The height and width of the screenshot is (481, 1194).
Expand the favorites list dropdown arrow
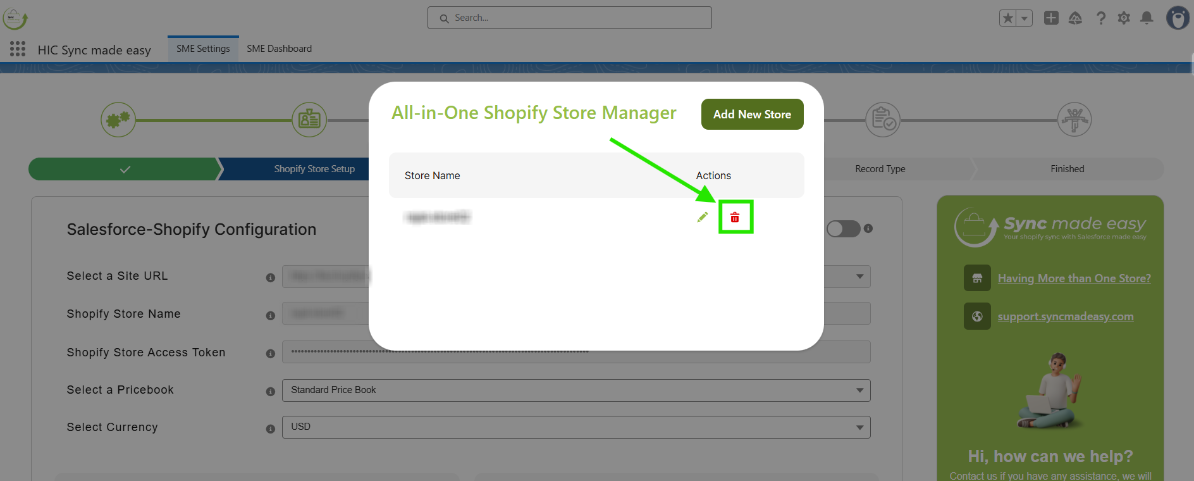tap(1025, 18)
